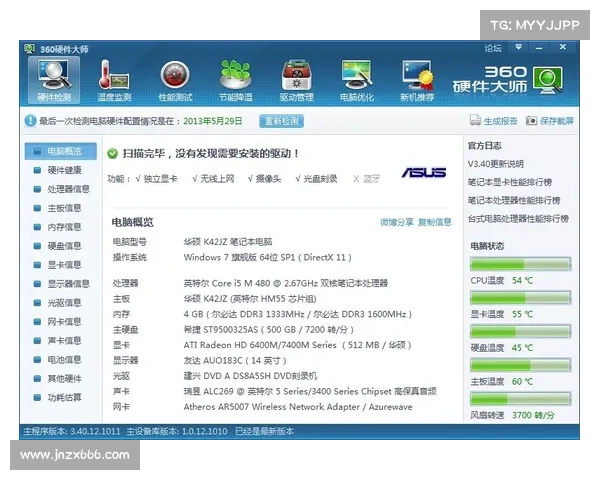
Task: Open 笔记本显卡性能排行榜 link
Action: 510,182
